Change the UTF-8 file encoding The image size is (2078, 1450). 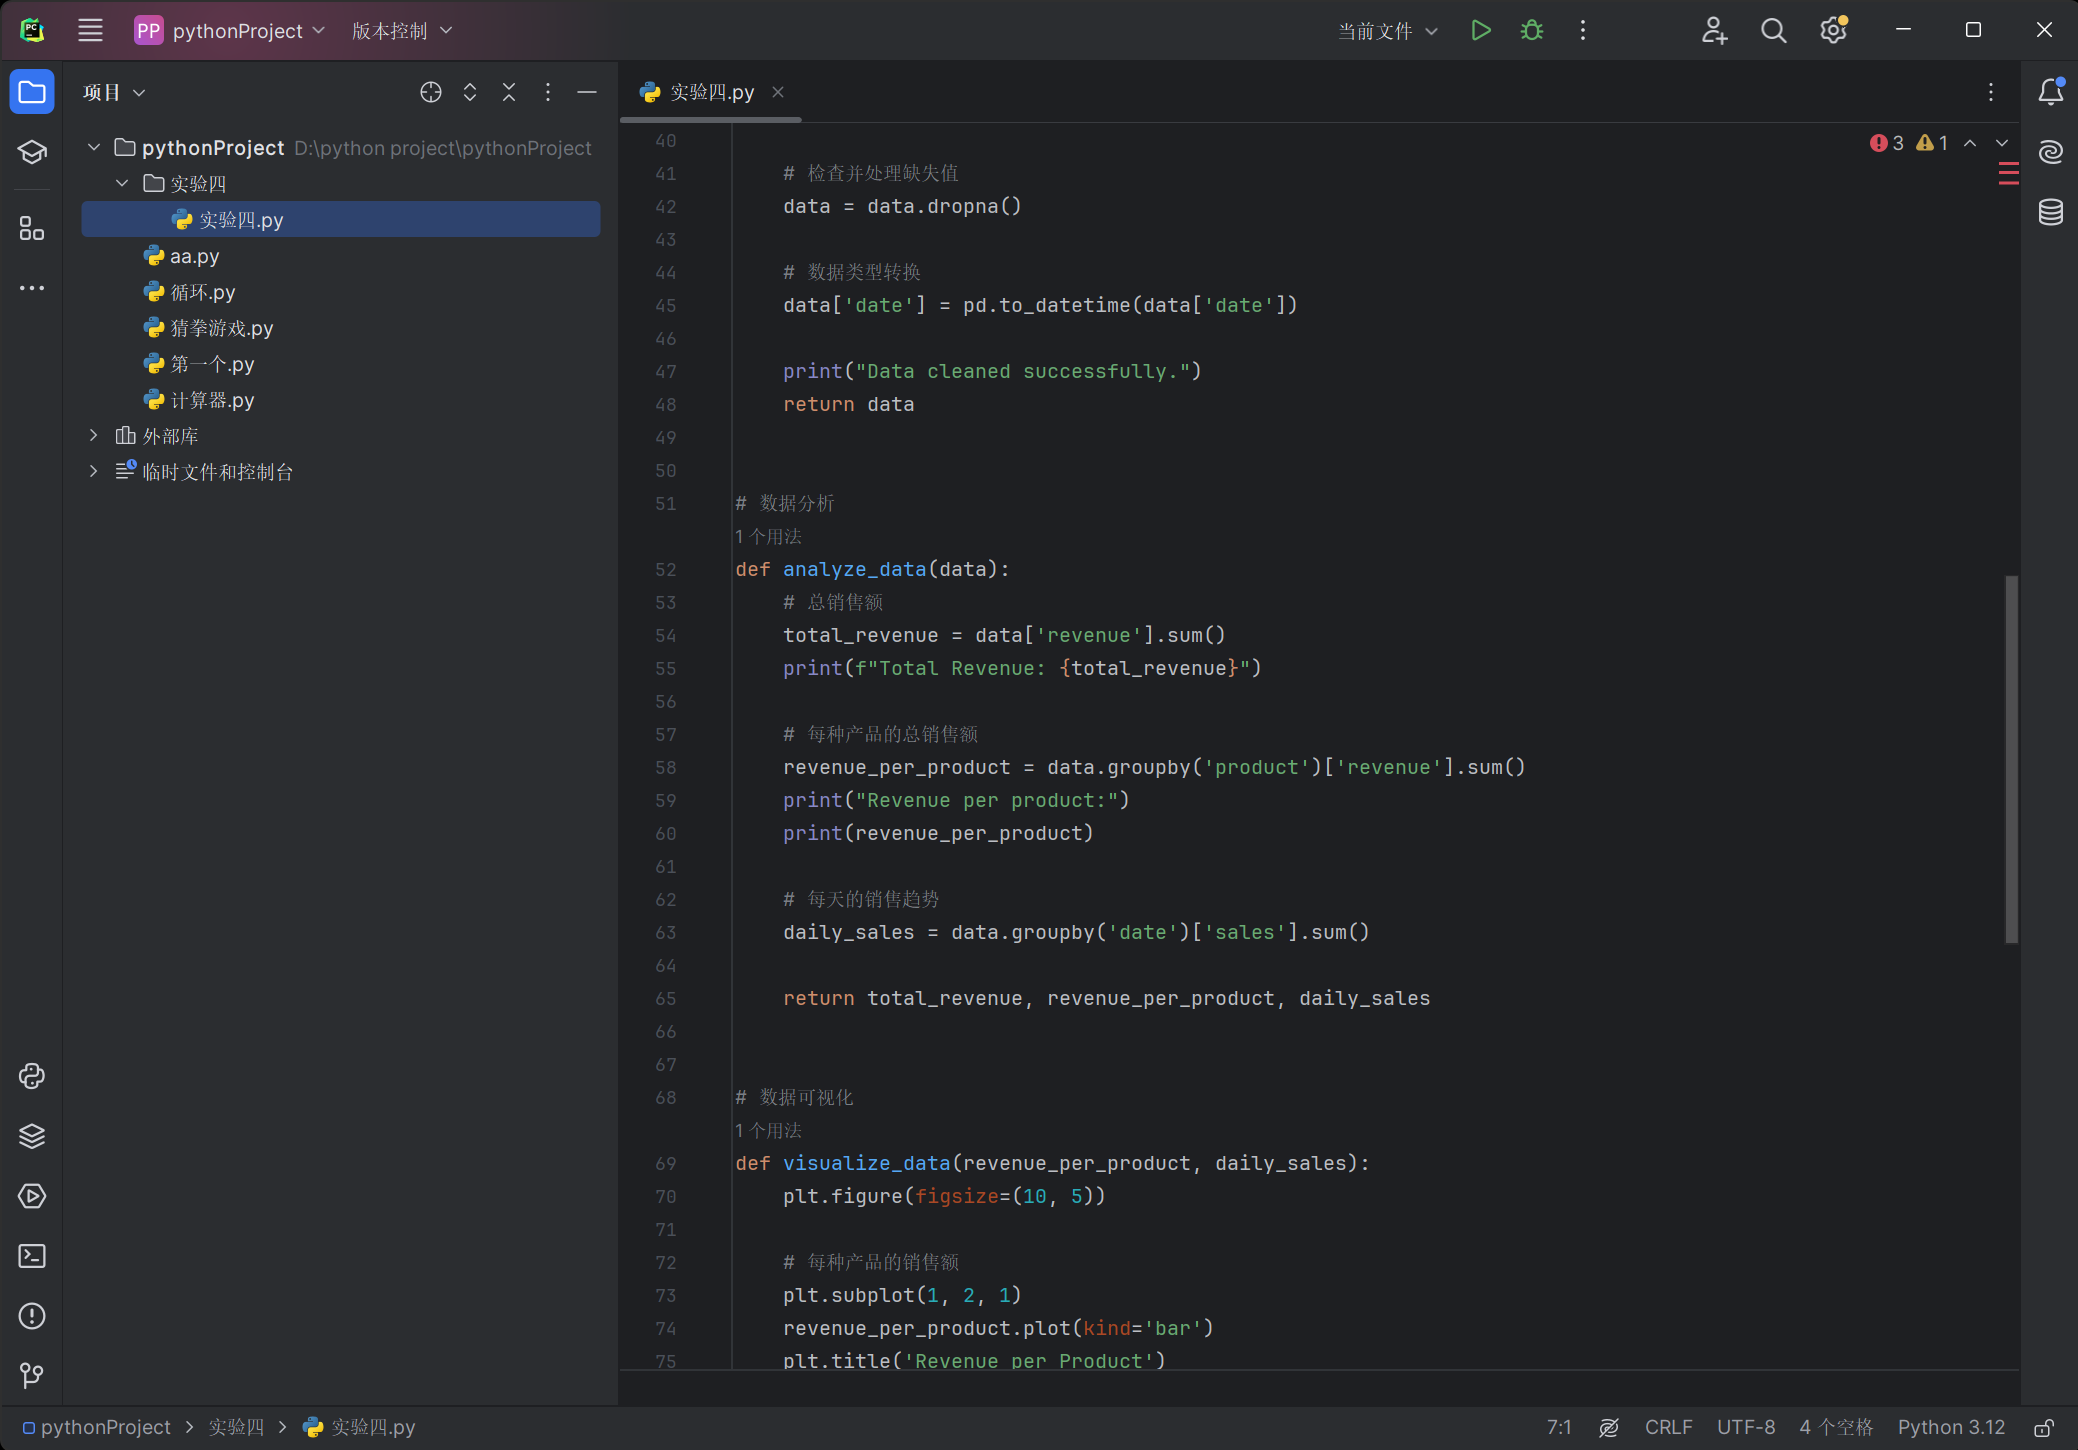point(1746,1427)
